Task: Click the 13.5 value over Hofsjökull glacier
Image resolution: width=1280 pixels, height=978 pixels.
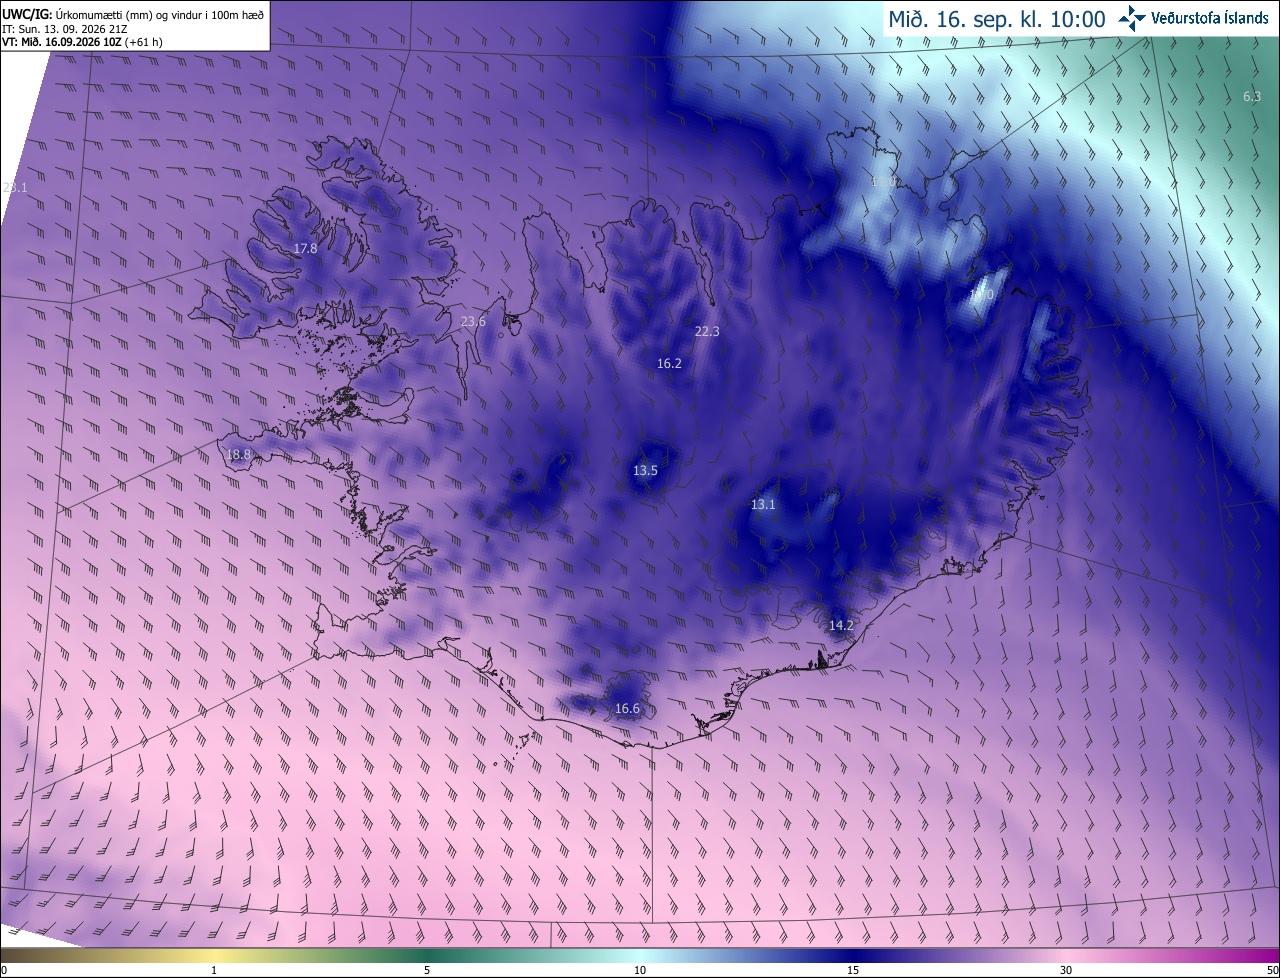Action: (645, 470)
